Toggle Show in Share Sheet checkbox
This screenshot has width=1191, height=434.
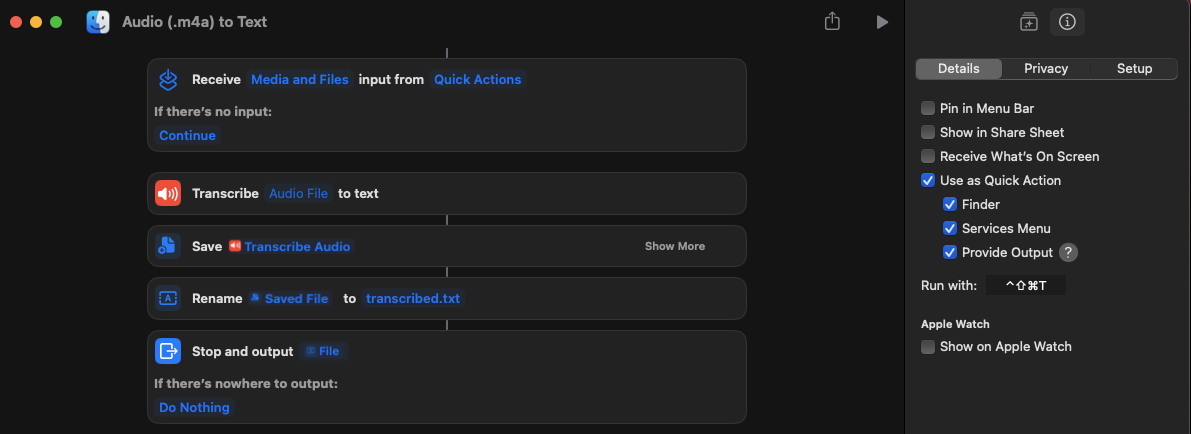click(x=928, y=132)
